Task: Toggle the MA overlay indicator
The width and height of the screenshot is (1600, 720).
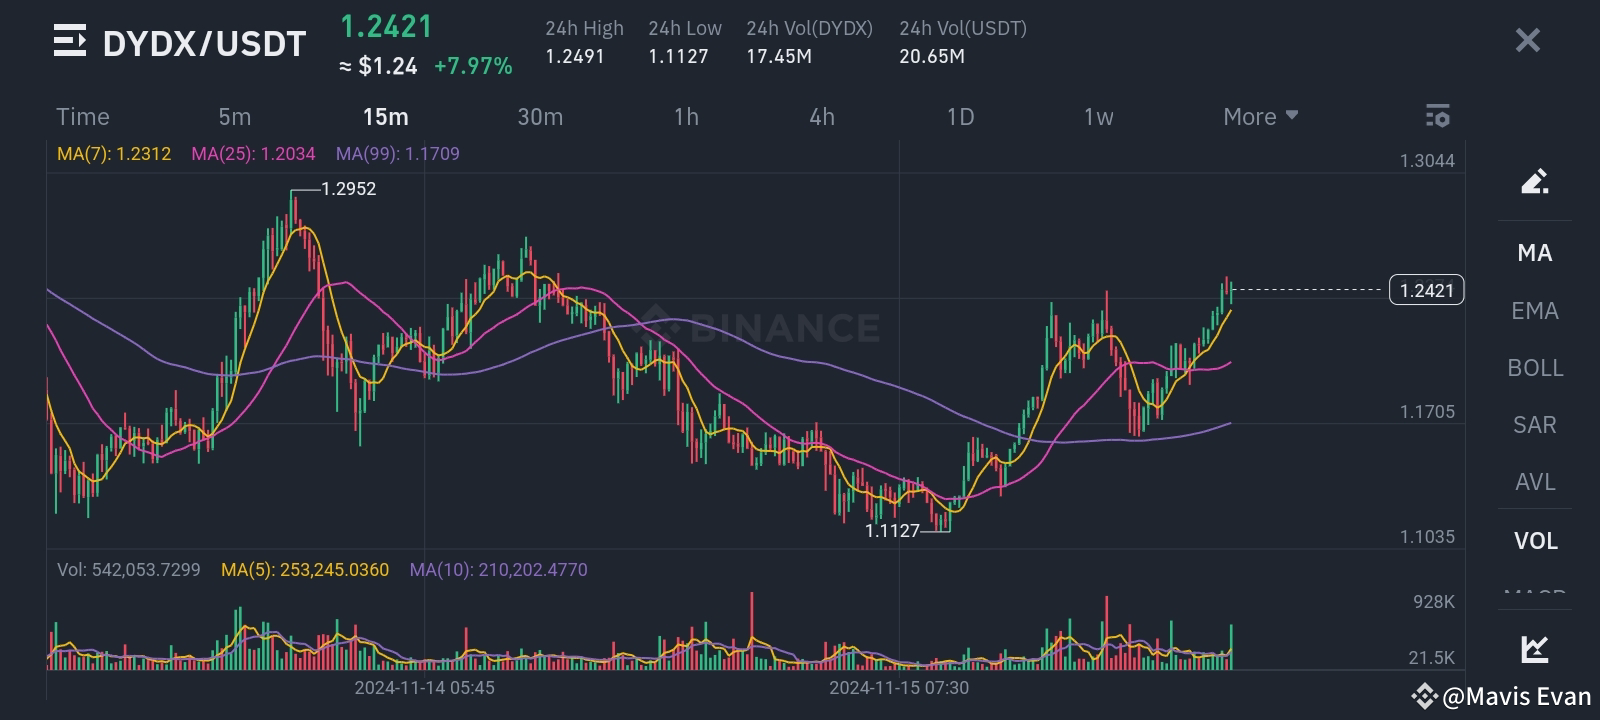Action: [x=1533, y=254]
